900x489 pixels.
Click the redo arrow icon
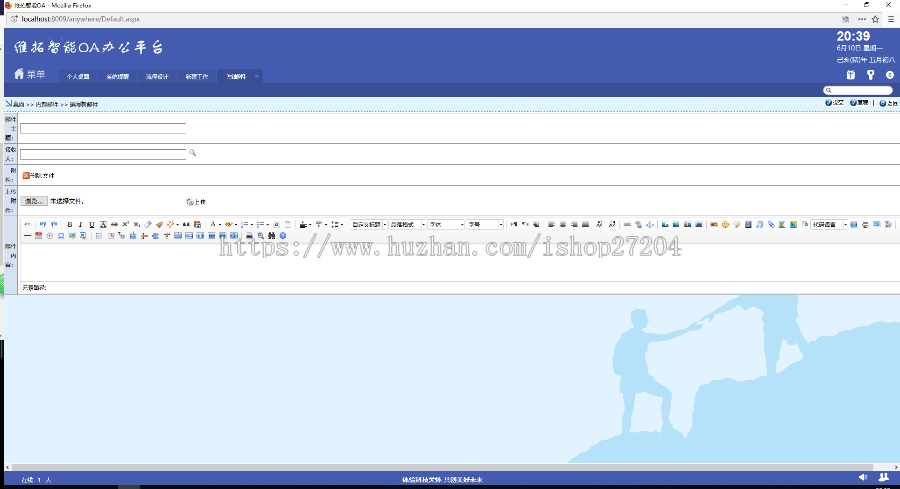(54, 224)
